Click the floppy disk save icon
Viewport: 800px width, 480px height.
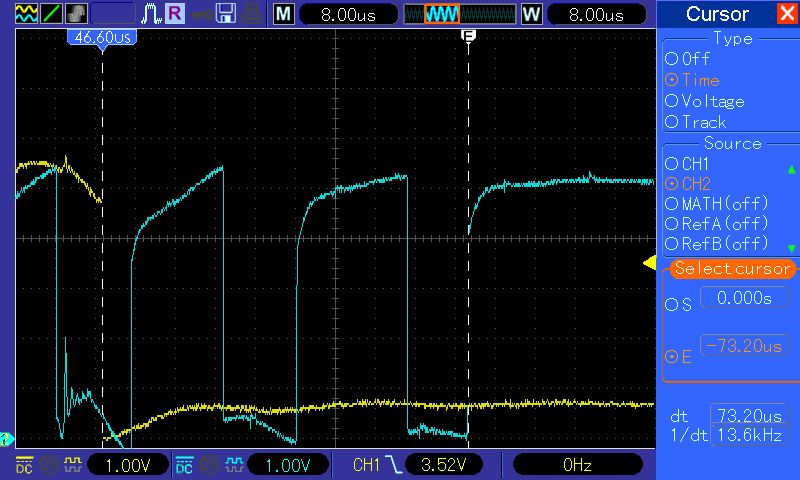(226, 14)
